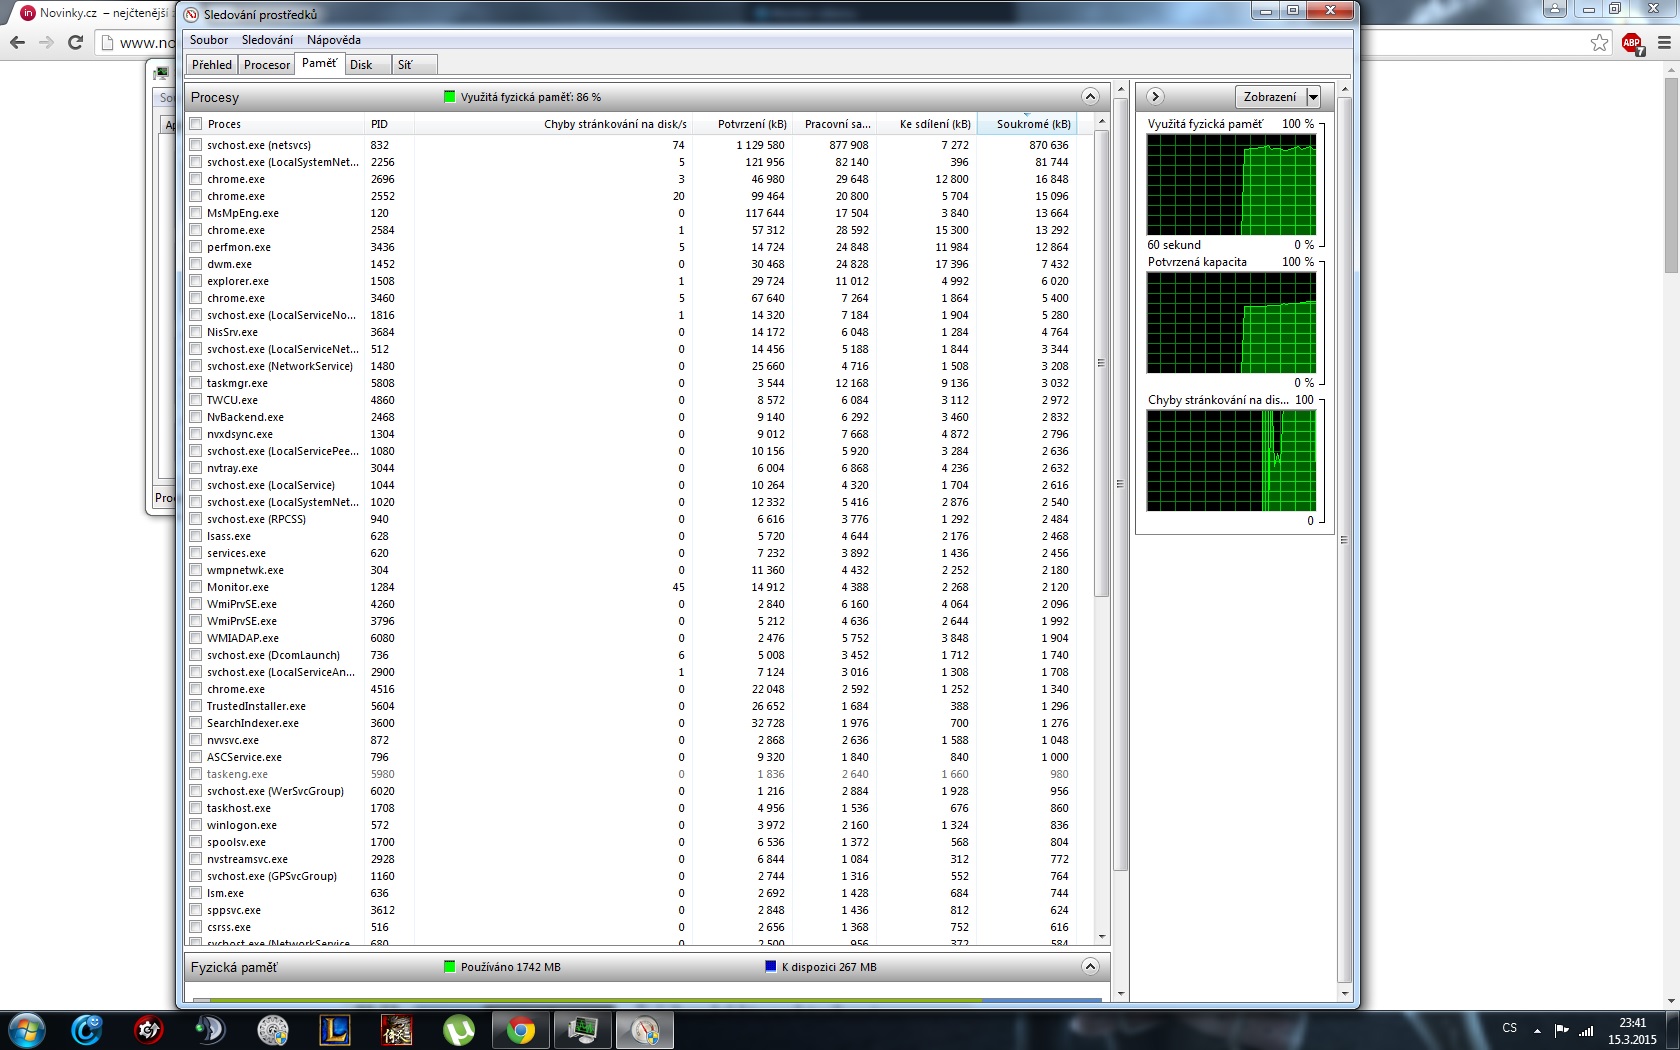1680x1050 pixels.
Task: Open the grey gear with shield taskbar icon
Action: [272, 1029]
